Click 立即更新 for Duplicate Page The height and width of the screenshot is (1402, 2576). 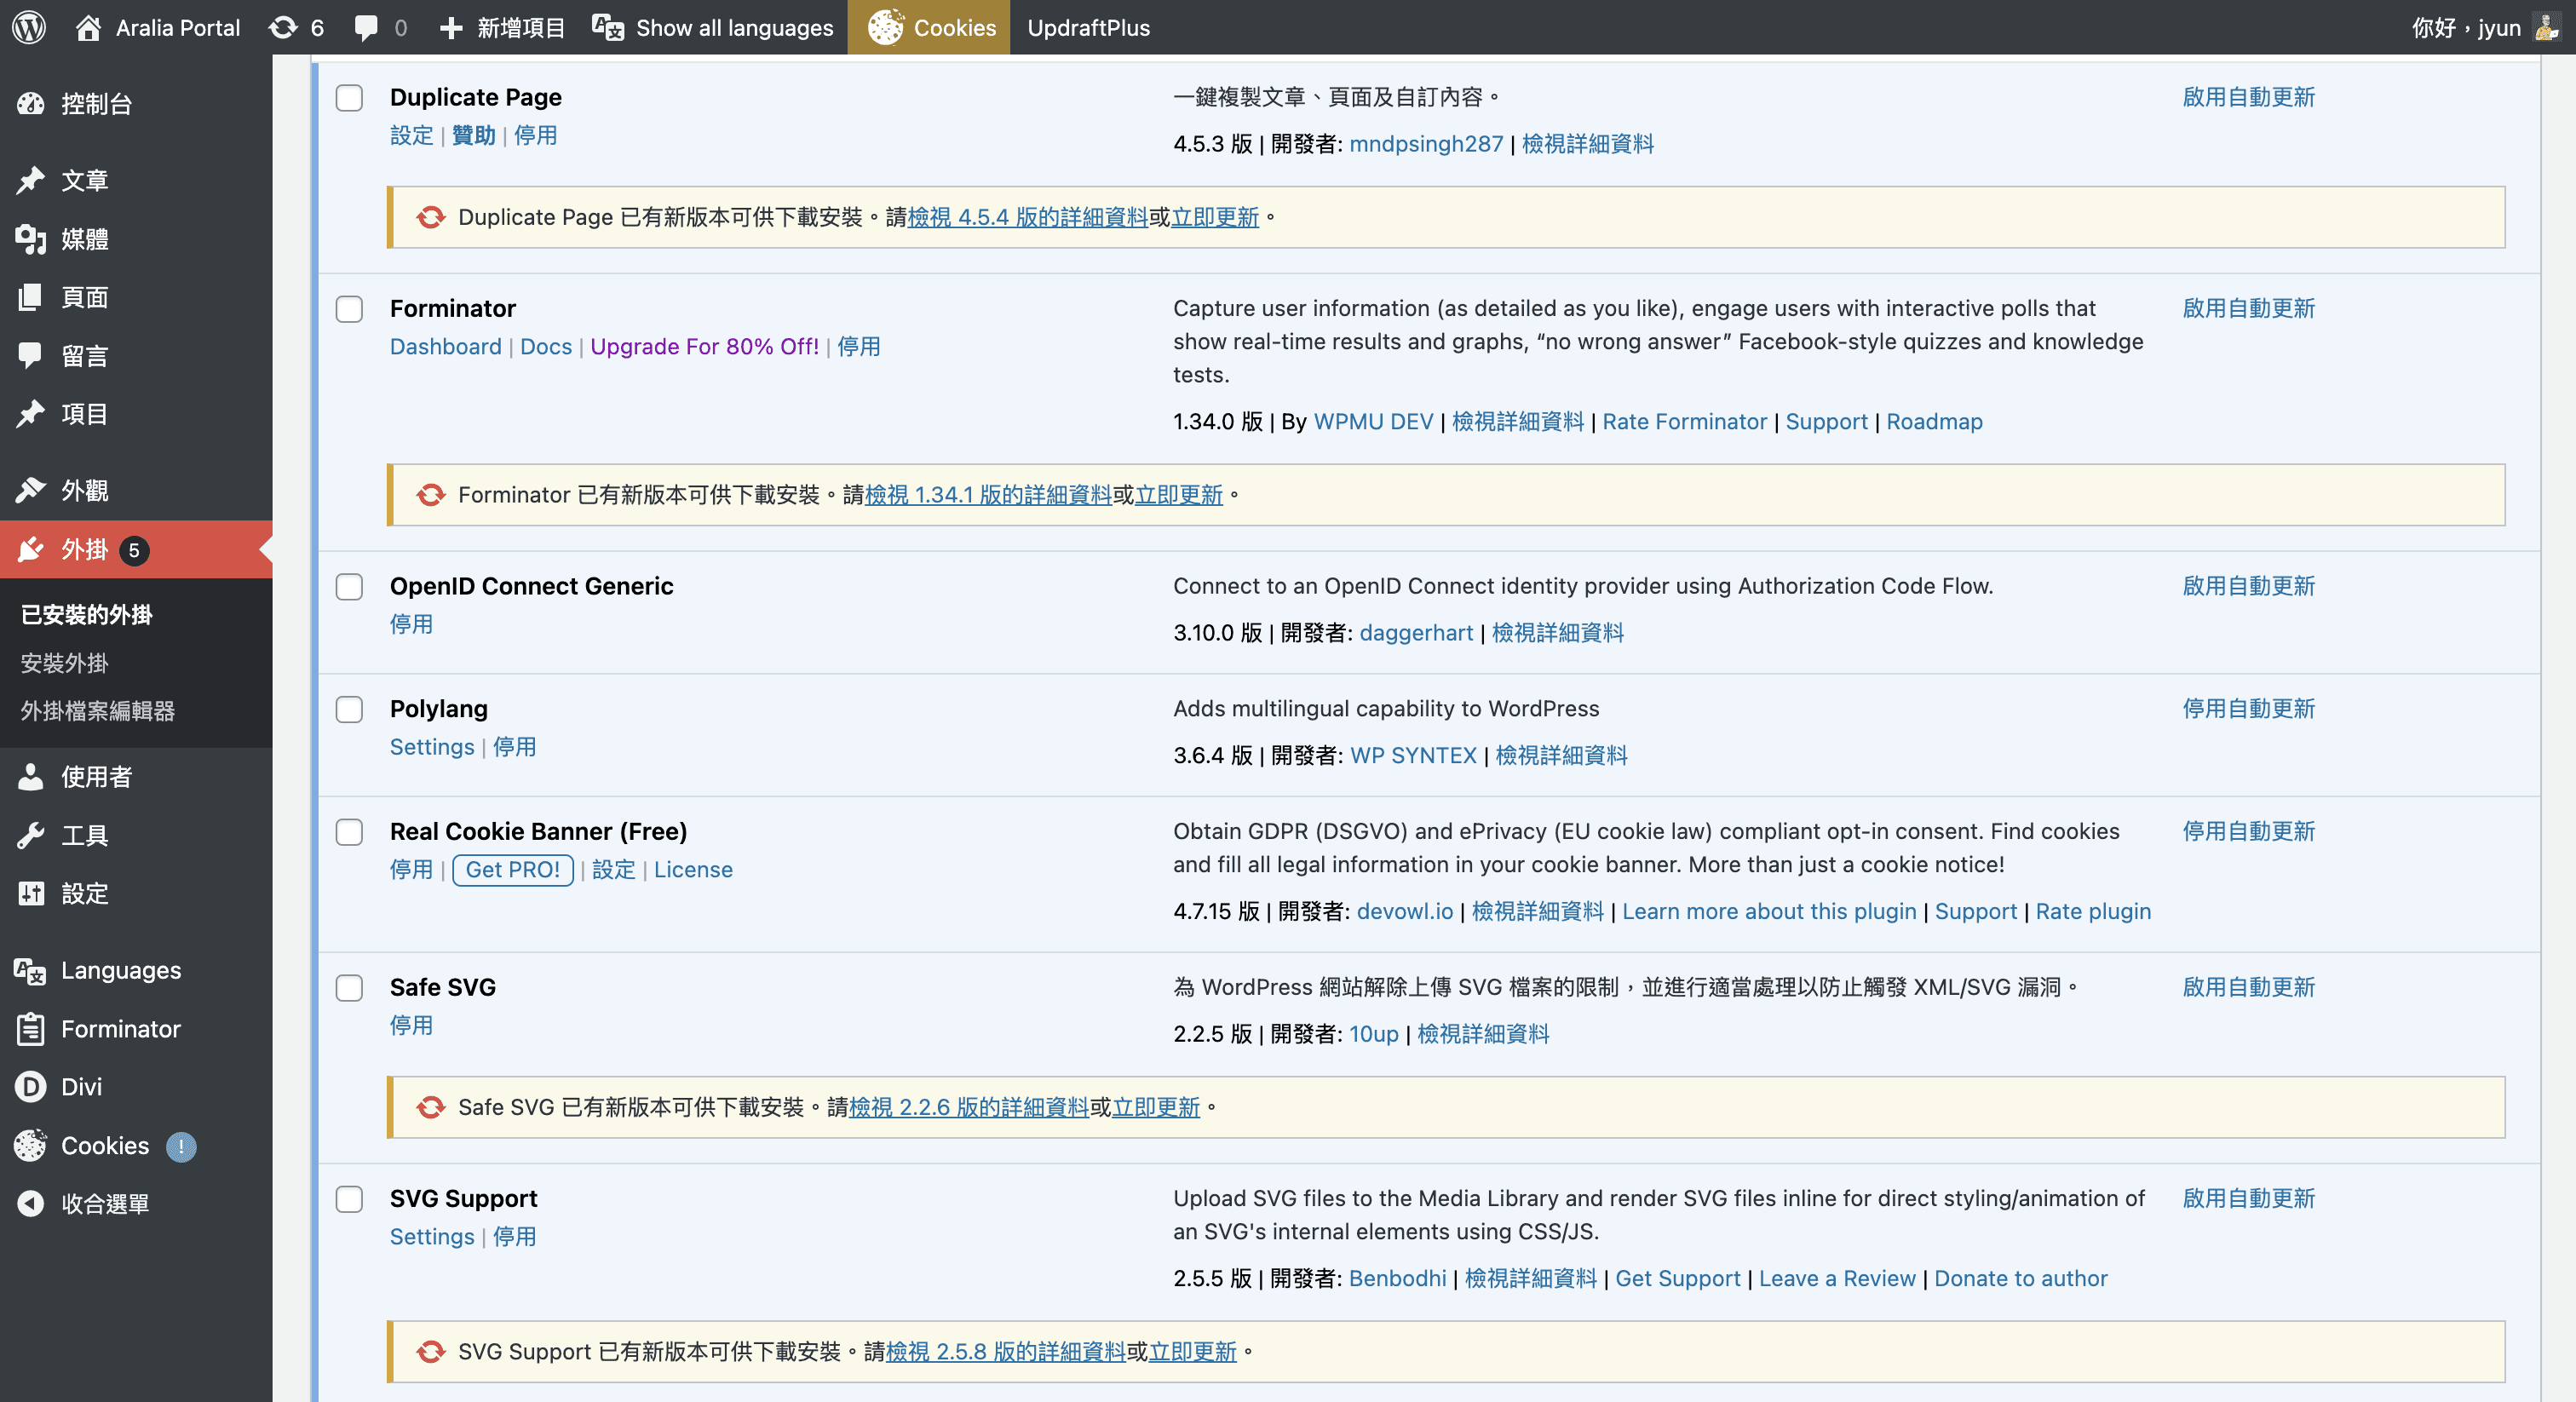[x=1215, y=217]
